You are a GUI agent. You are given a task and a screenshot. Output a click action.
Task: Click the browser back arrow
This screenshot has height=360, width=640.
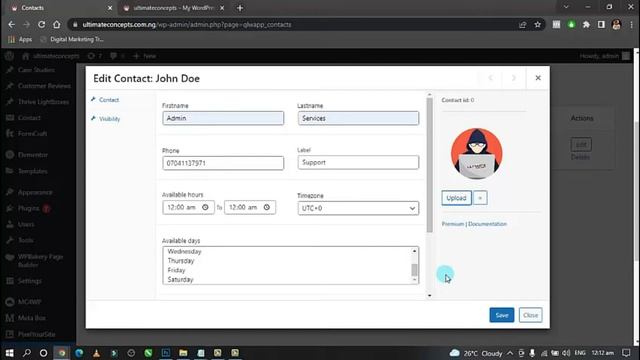11,24
